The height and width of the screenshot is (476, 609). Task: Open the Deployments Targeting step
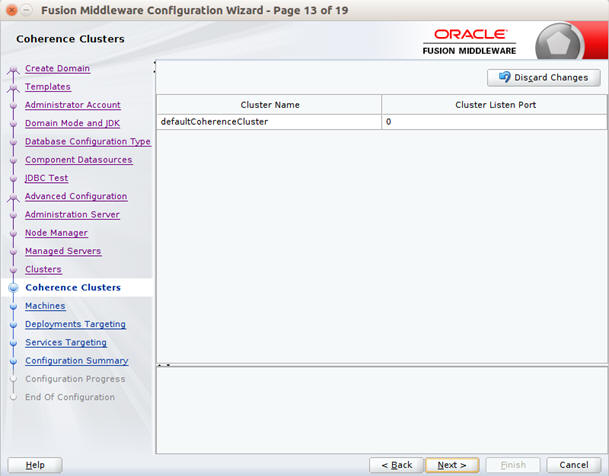pyautogui.click(x=75, y=324)
